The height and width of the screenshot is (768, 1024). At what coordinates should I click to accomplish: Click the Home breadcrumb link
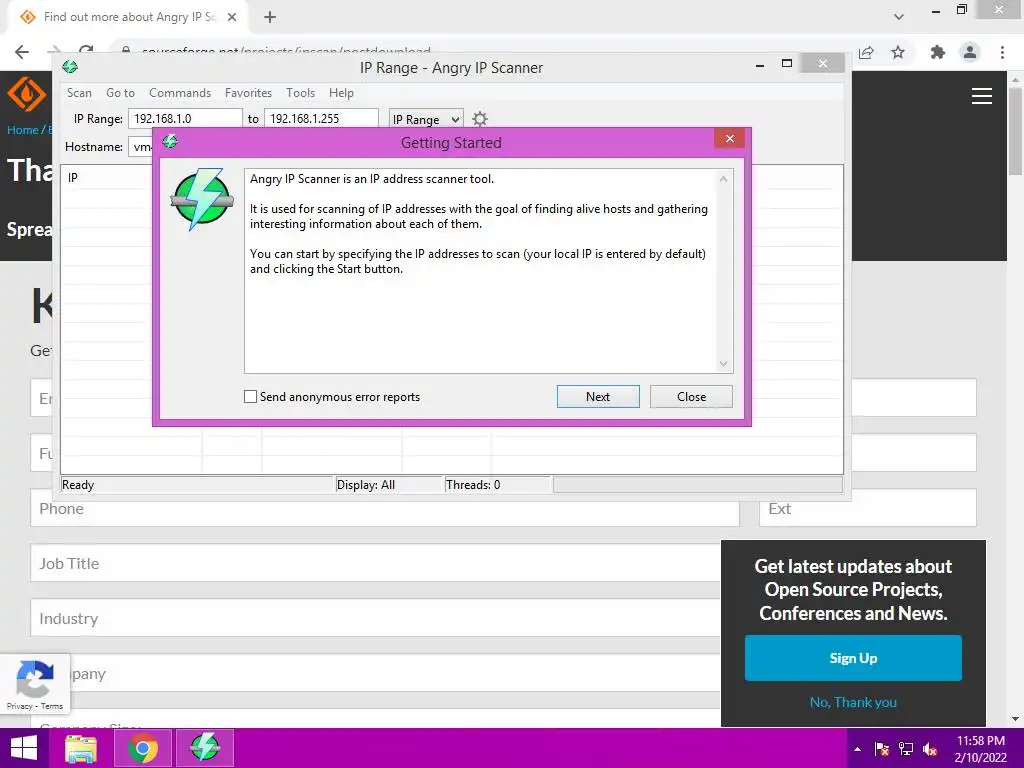[x=23, y=129]
